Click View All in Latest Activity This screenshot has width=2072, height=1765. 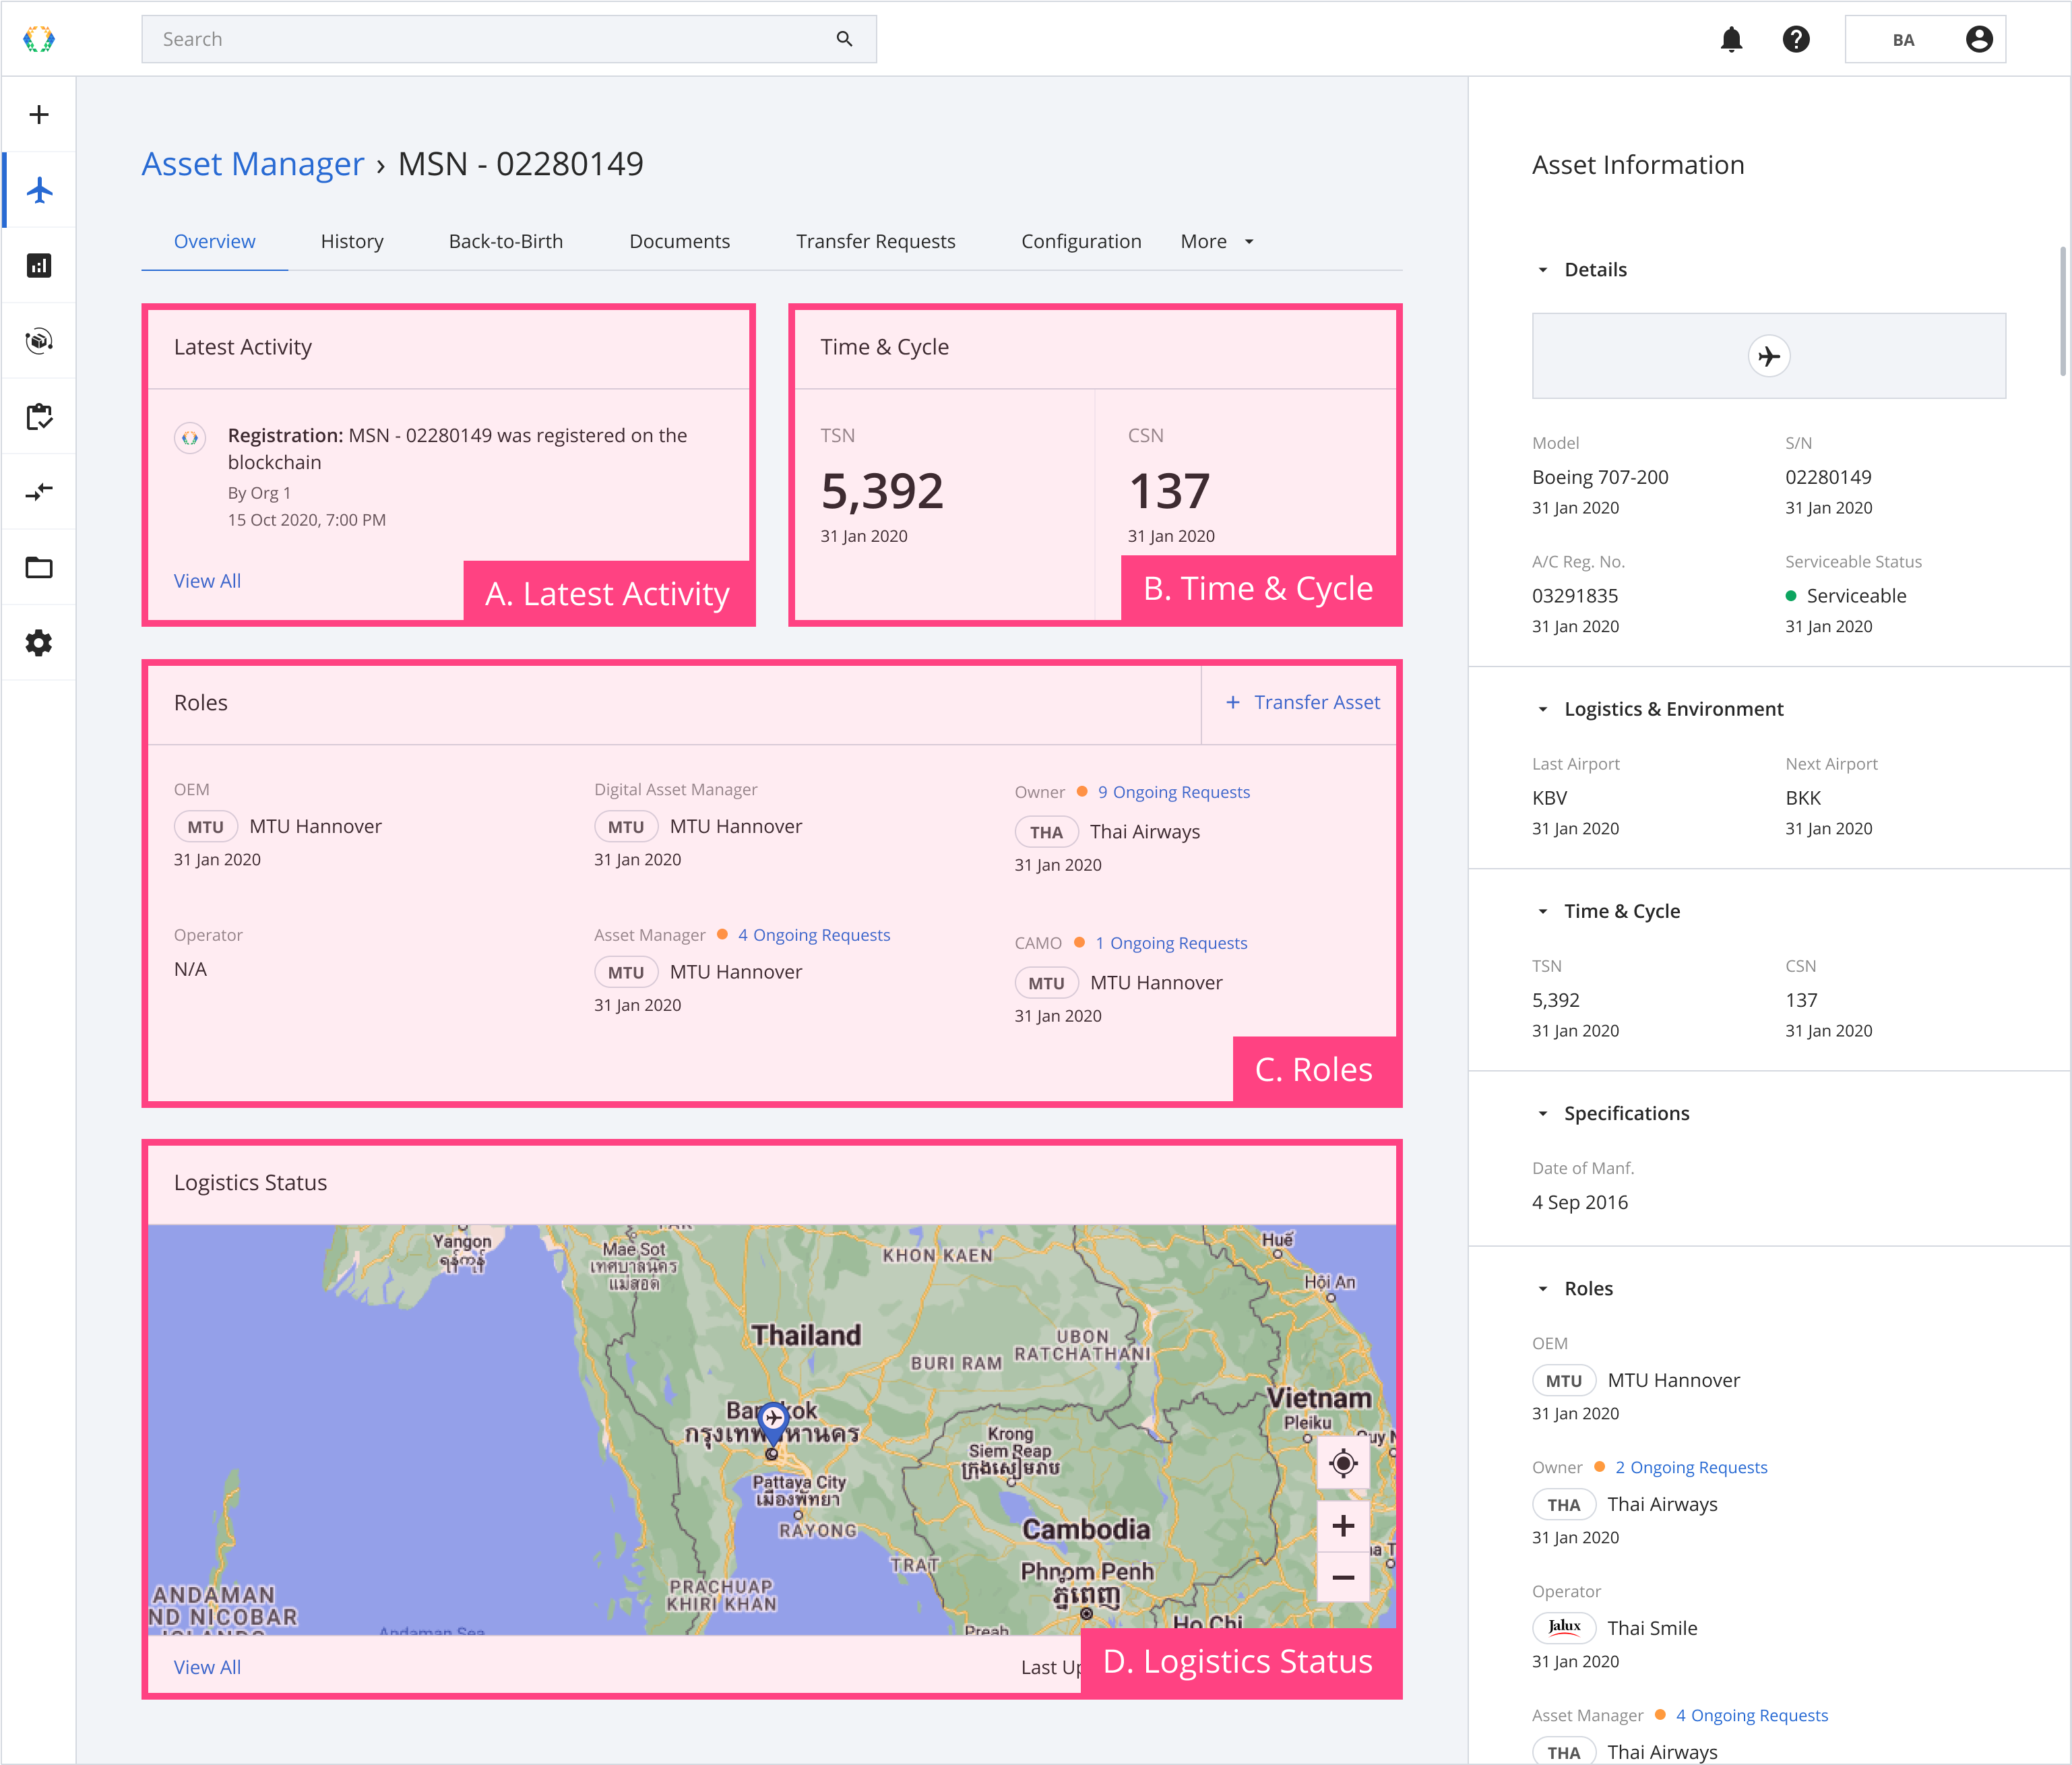207,581
